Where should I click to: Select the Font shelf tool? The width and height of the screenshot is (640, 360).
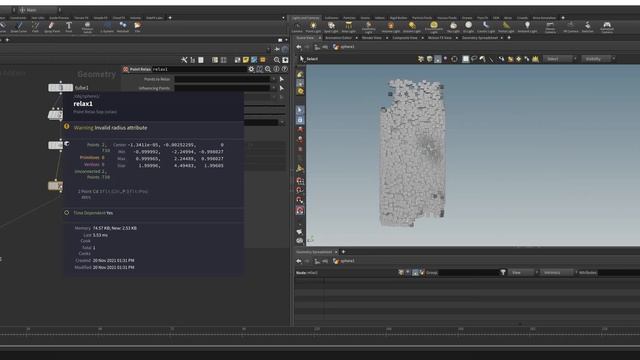69,27
